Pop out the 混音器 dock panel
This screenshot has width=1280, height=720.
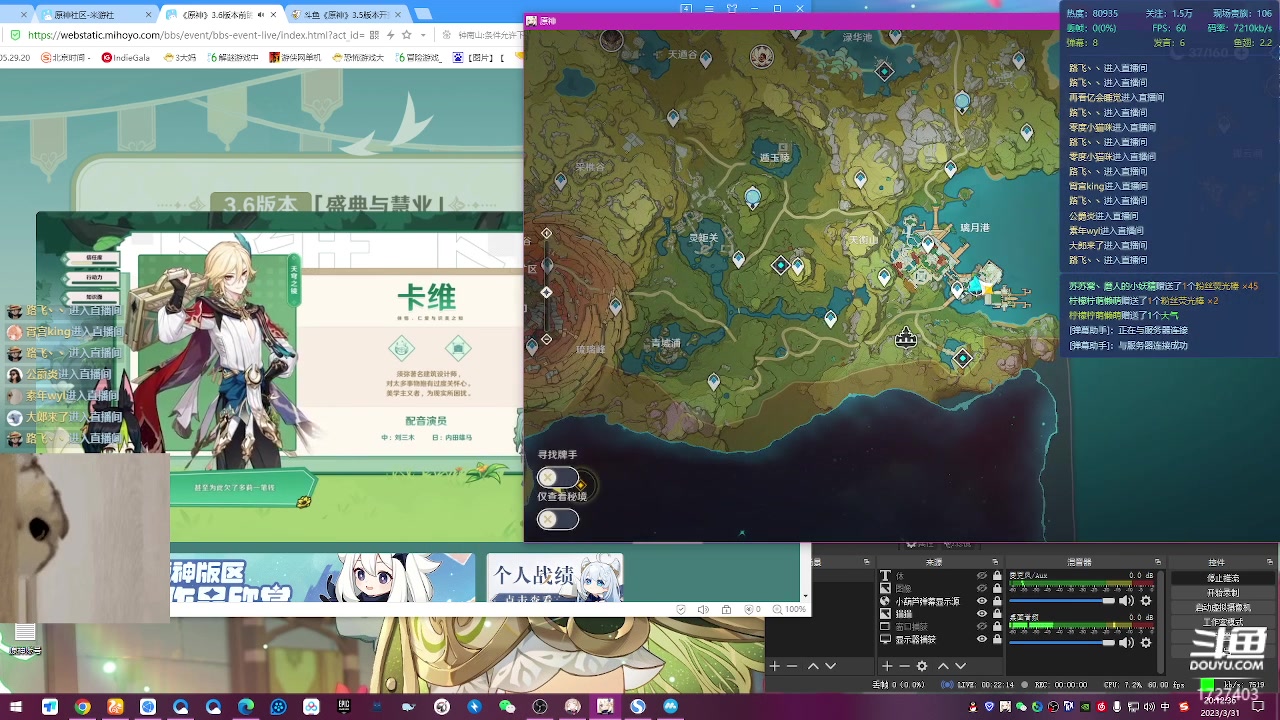[x=1158, y=562]
